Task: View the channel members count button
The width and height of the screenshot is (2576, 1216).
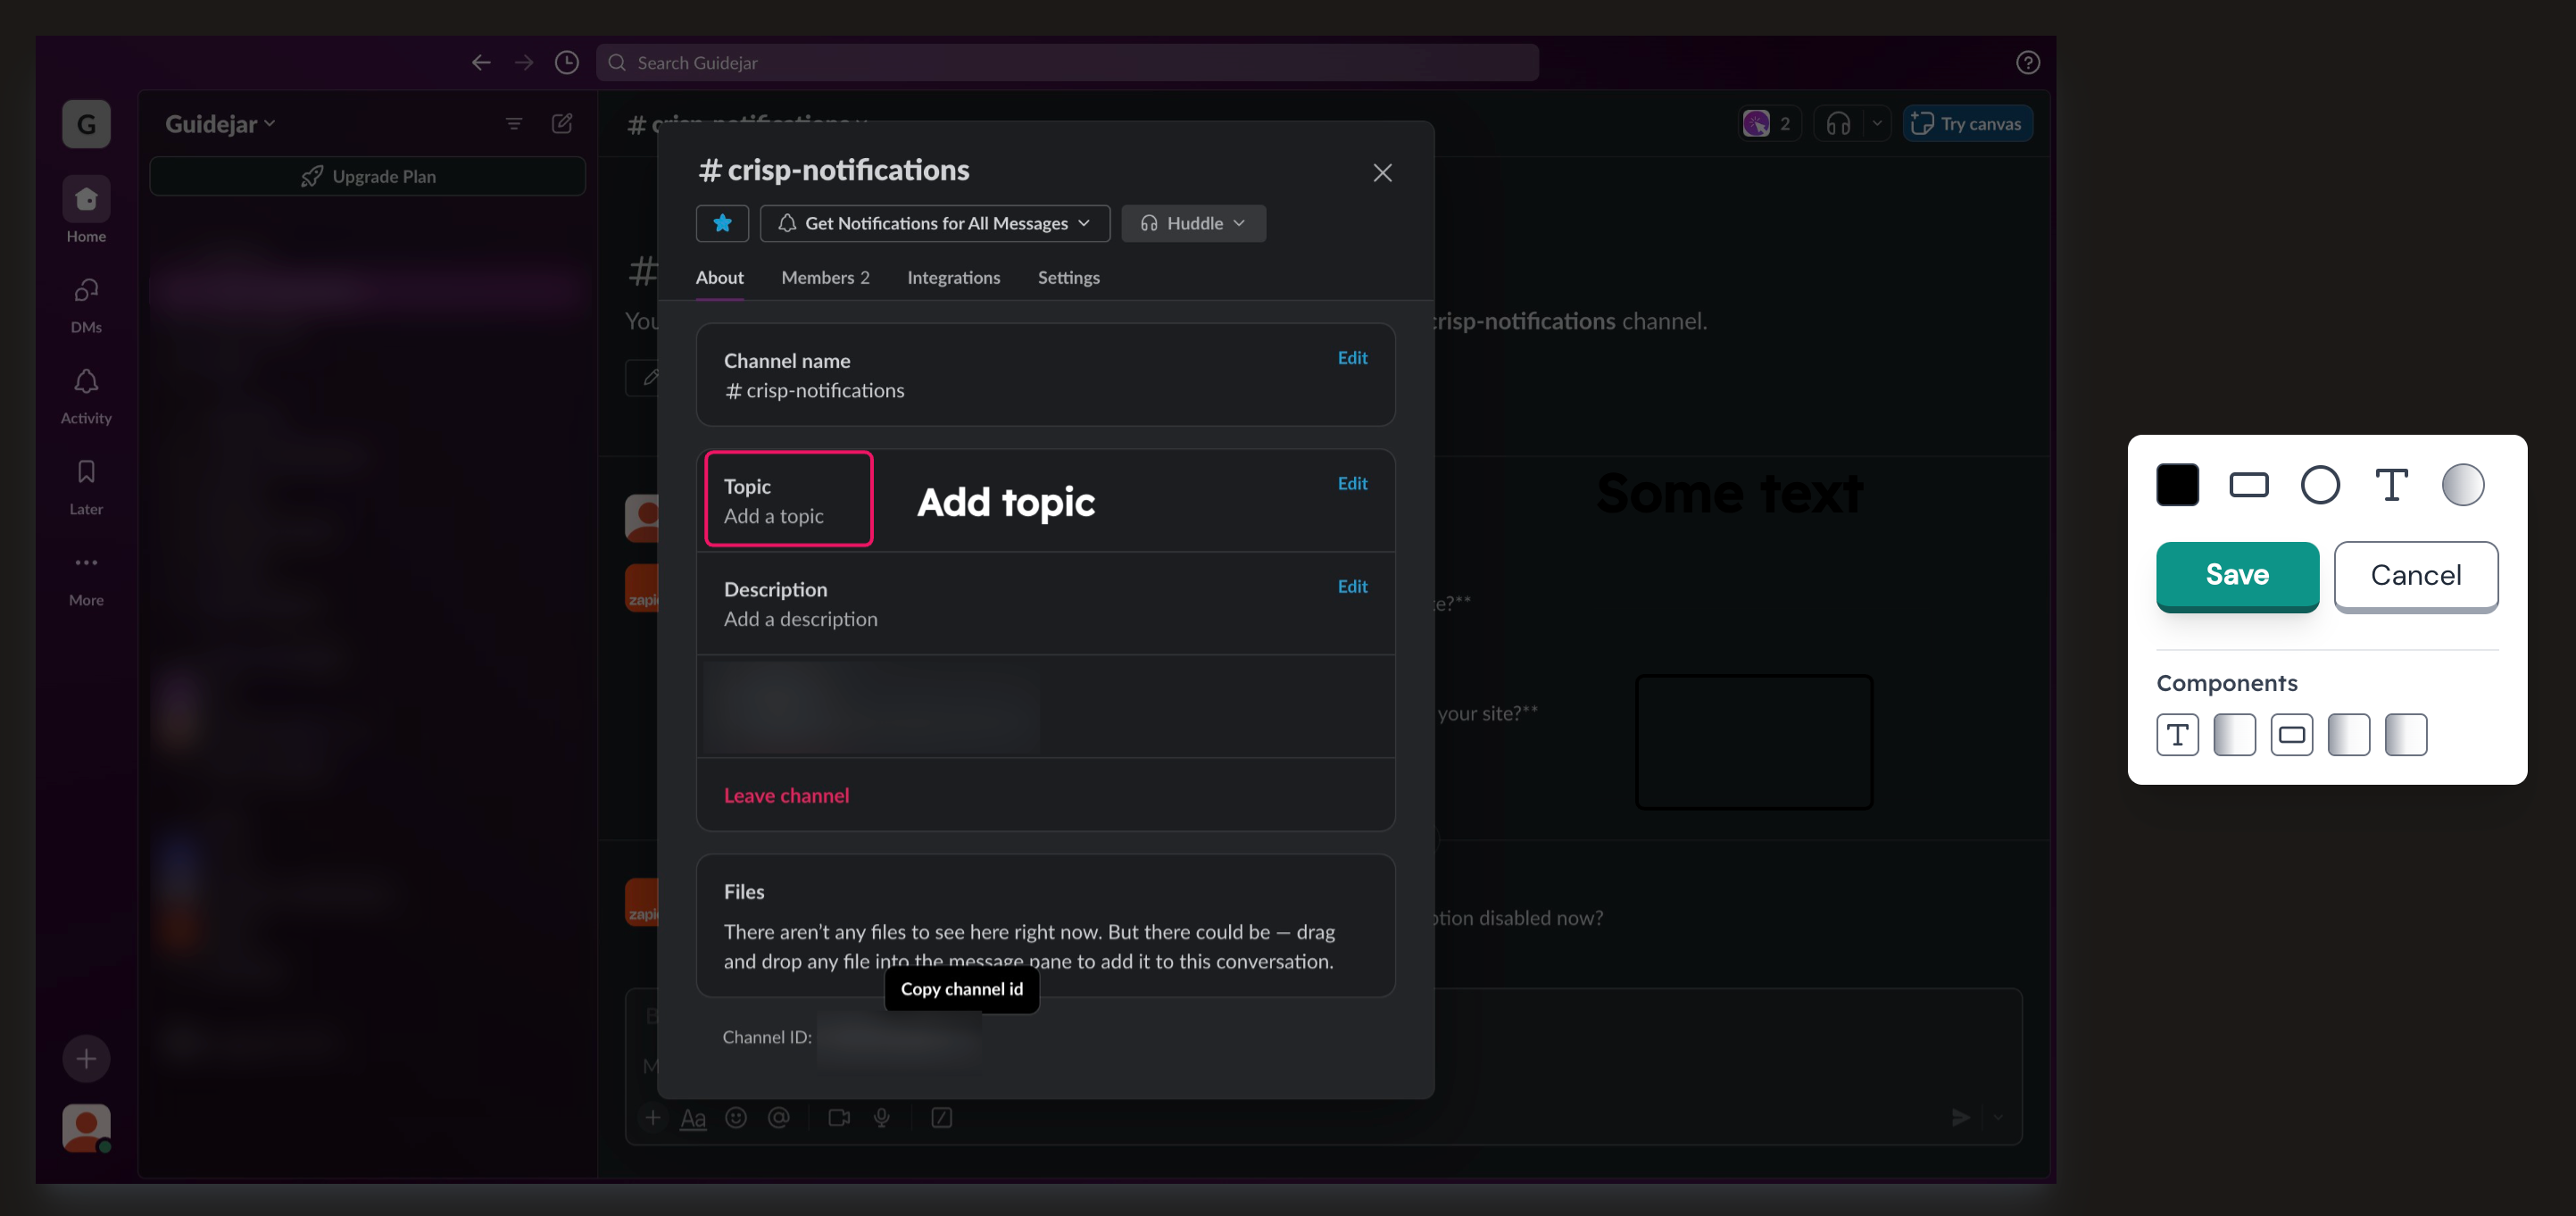Action: (1769, 123)
